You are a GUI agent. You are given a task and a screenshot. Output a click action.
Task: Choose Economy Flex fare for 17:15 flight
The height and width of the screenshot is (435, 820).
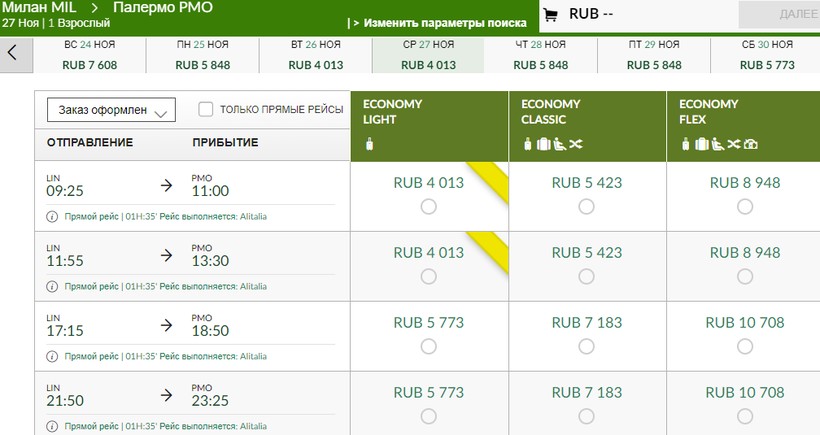[745, 346]
